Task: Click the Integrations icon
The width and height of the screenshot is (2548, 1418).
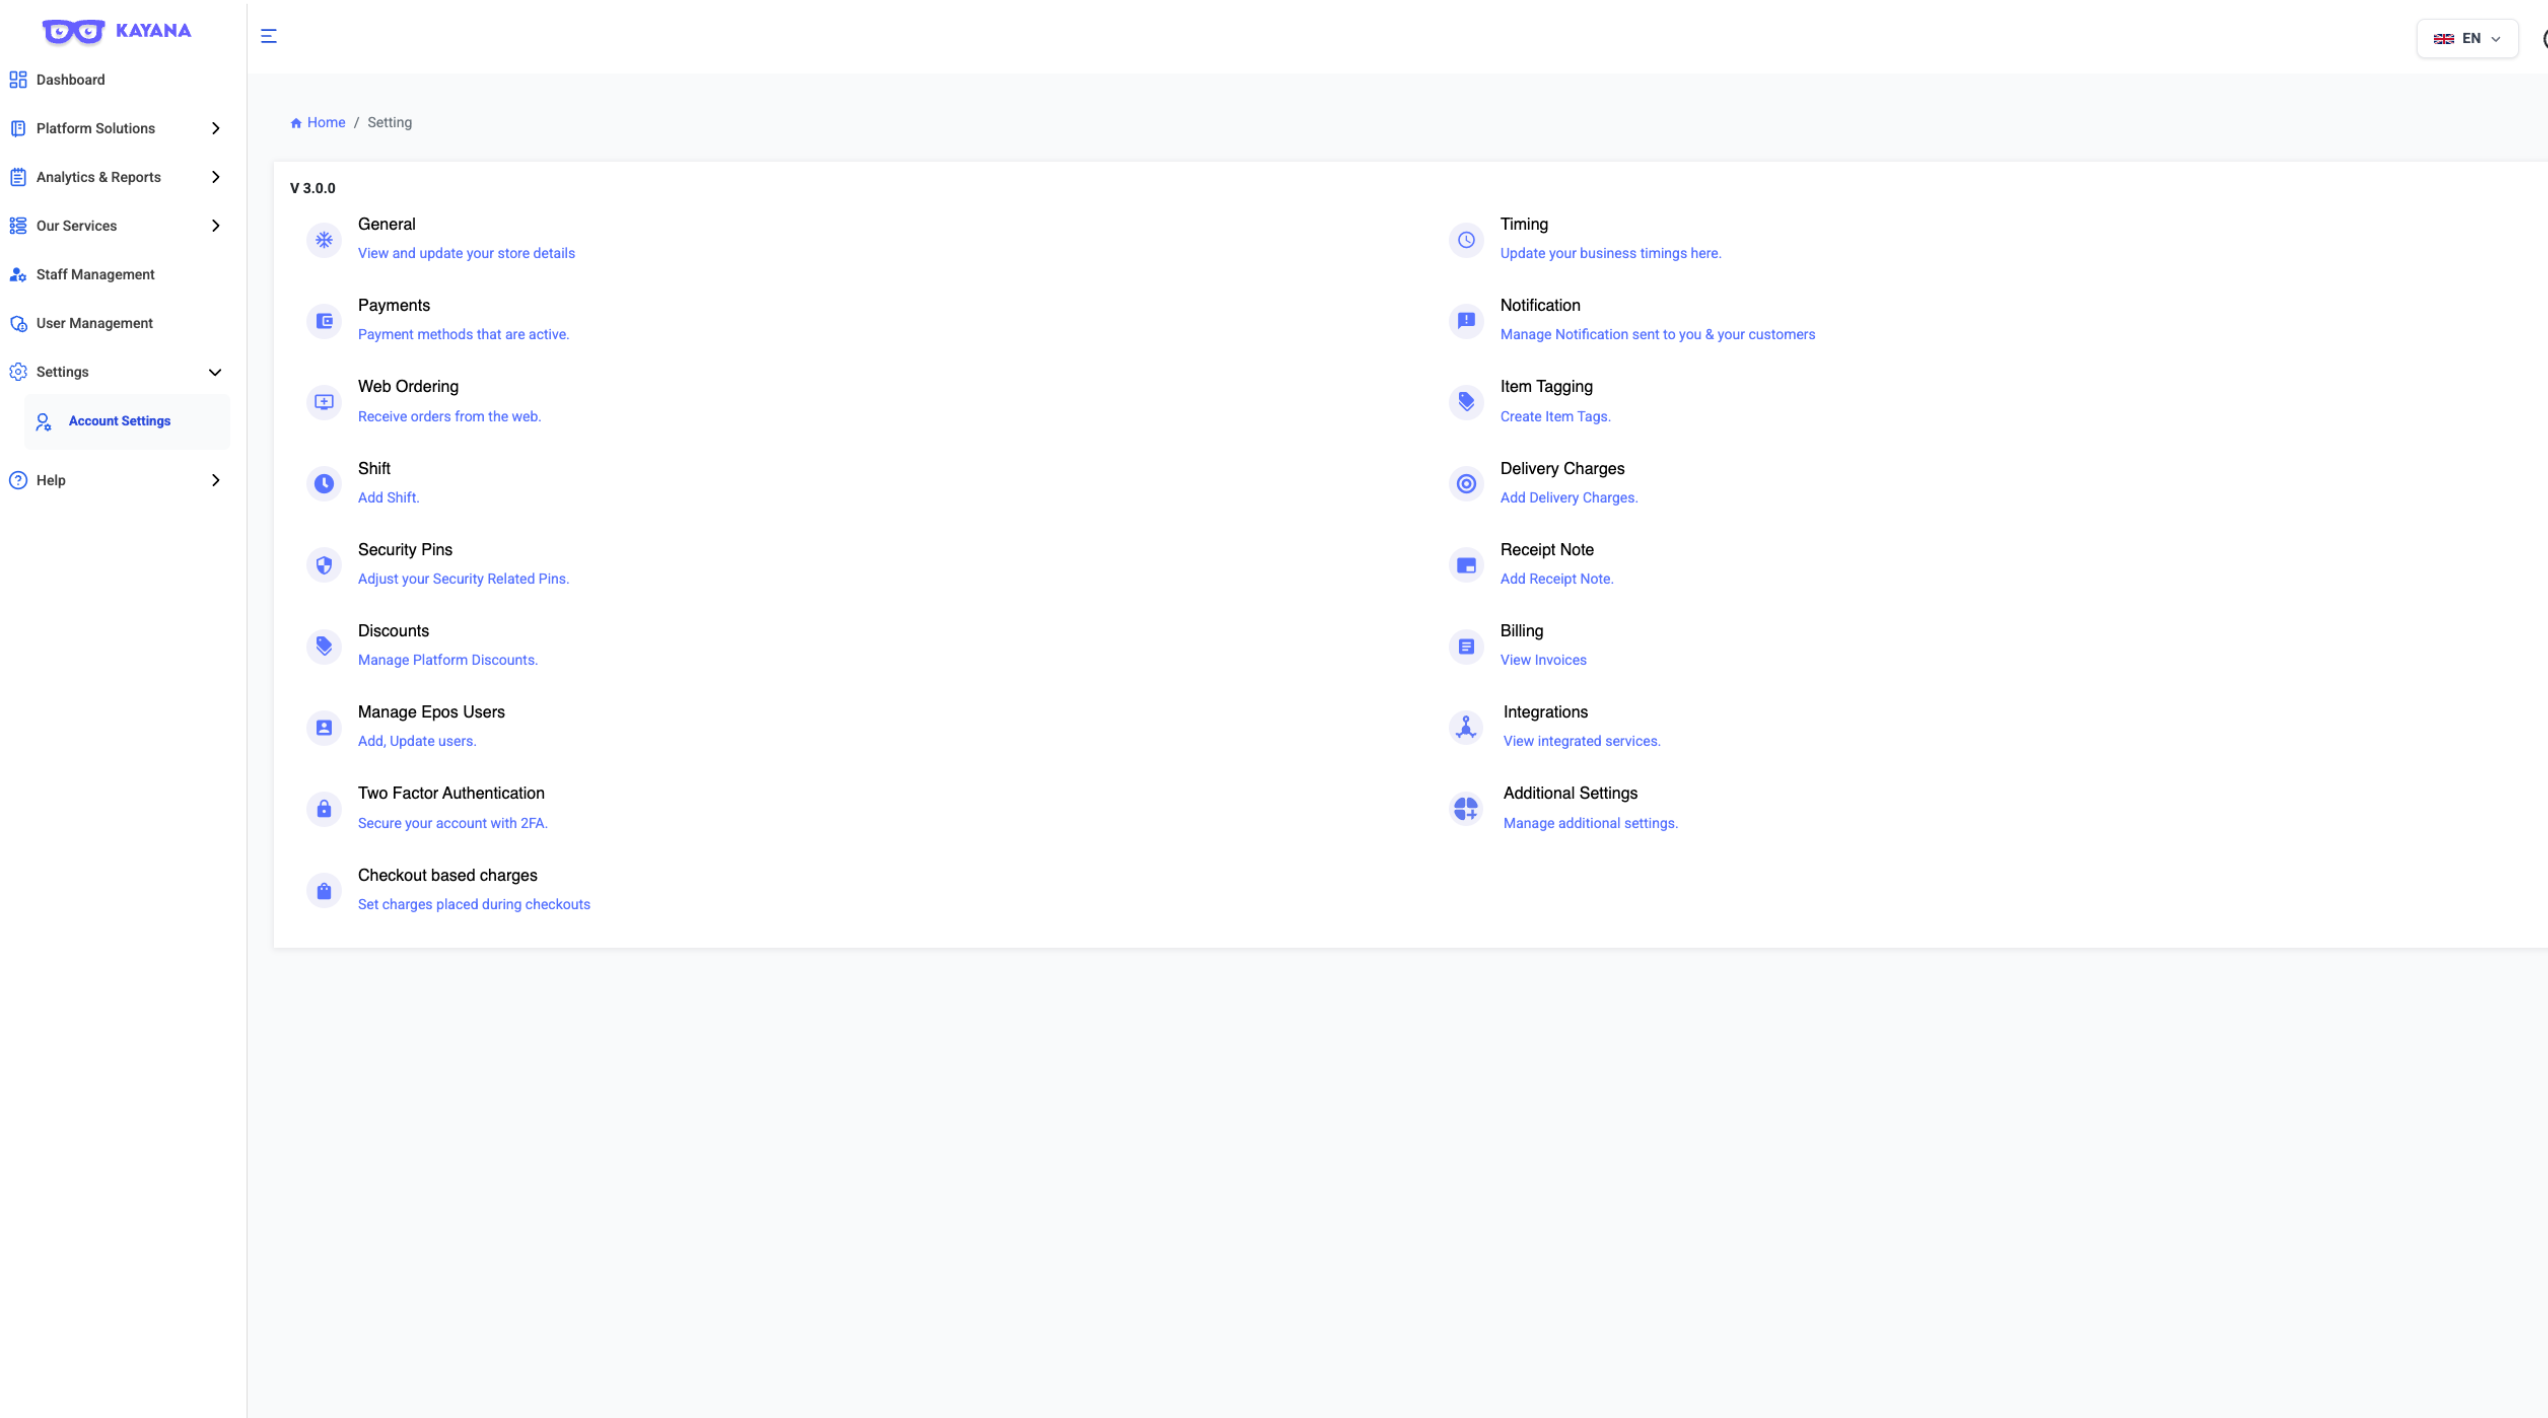Action: point(1466,728)
